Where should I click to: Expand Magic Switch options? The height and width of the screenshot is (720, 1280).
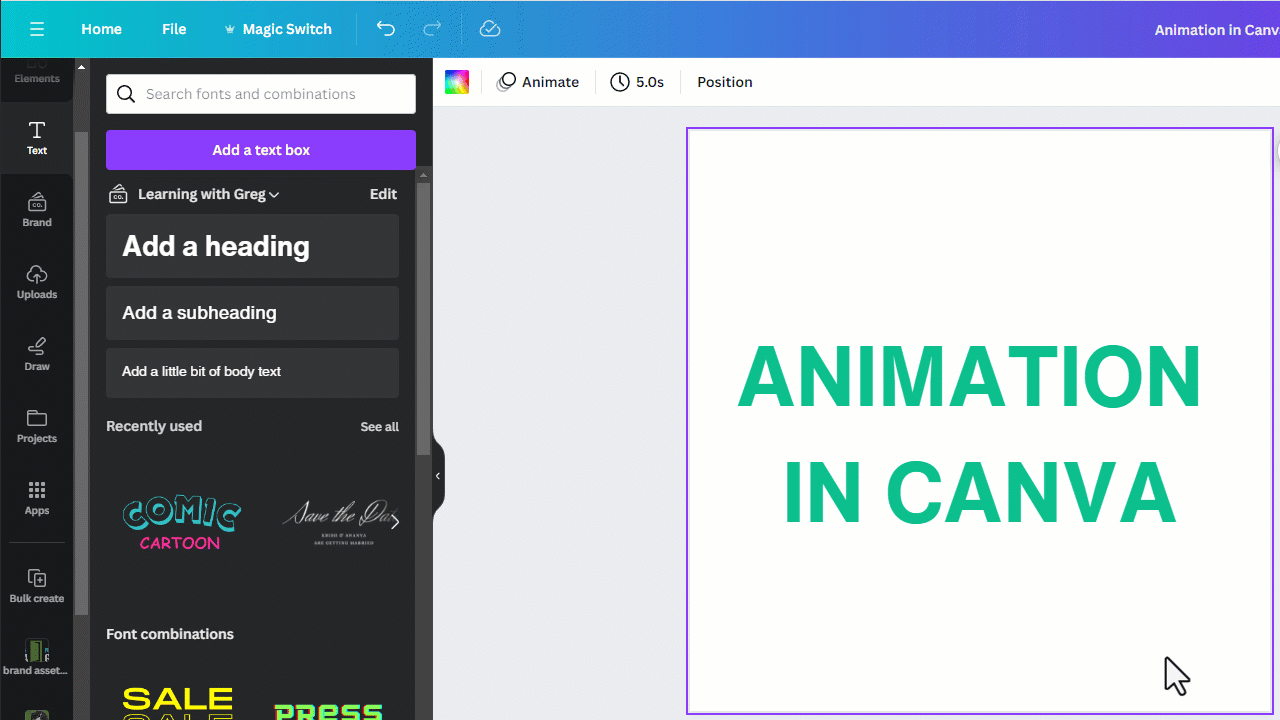coord(278,29)
